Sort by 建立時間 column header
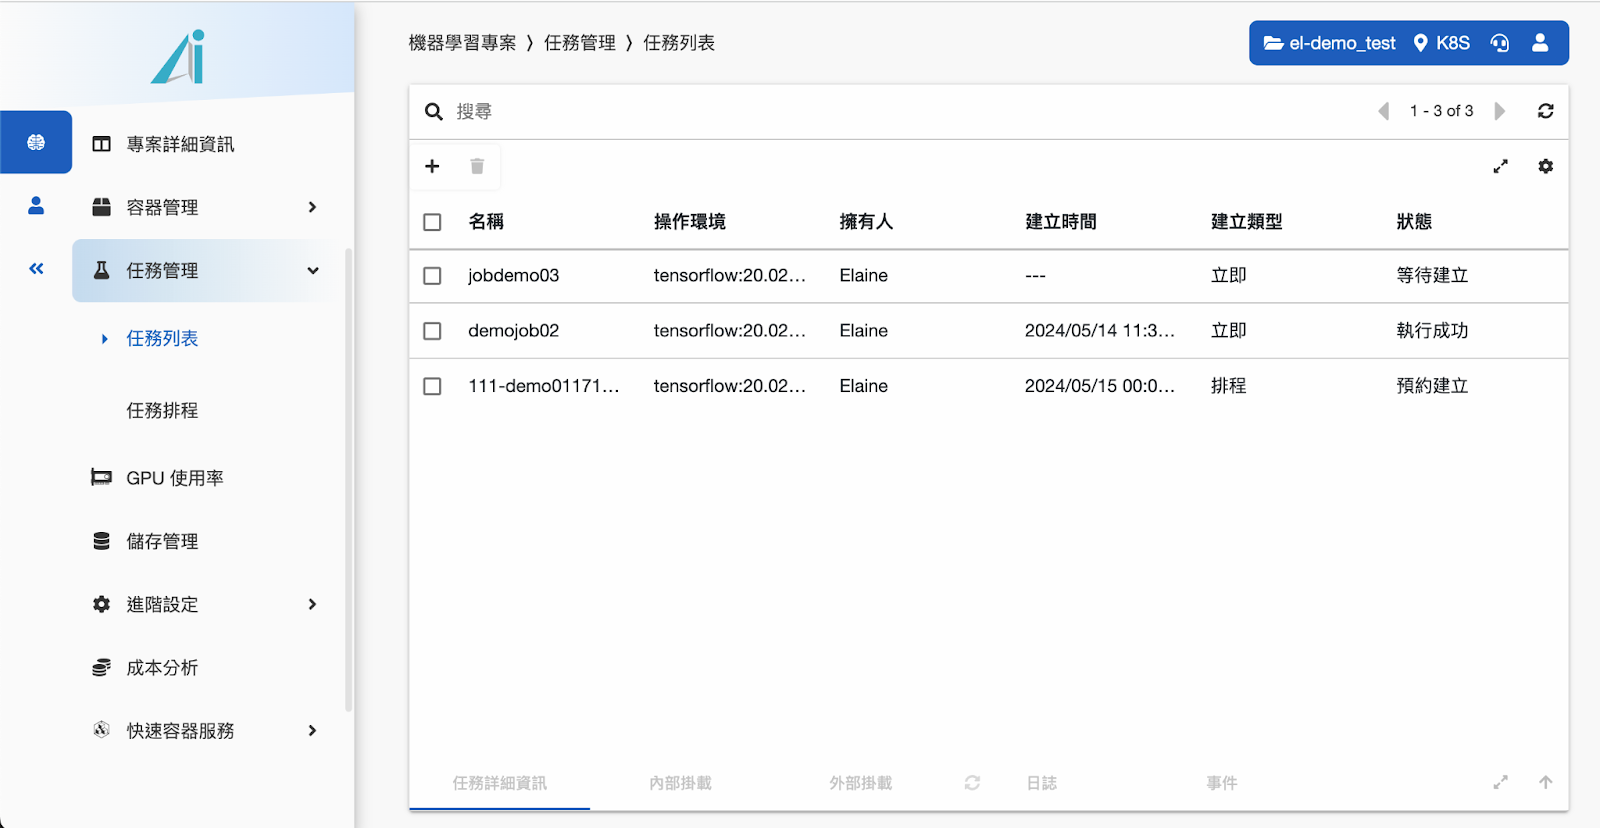Screen dimensions: 1600x828 (x=1061, y=222)
